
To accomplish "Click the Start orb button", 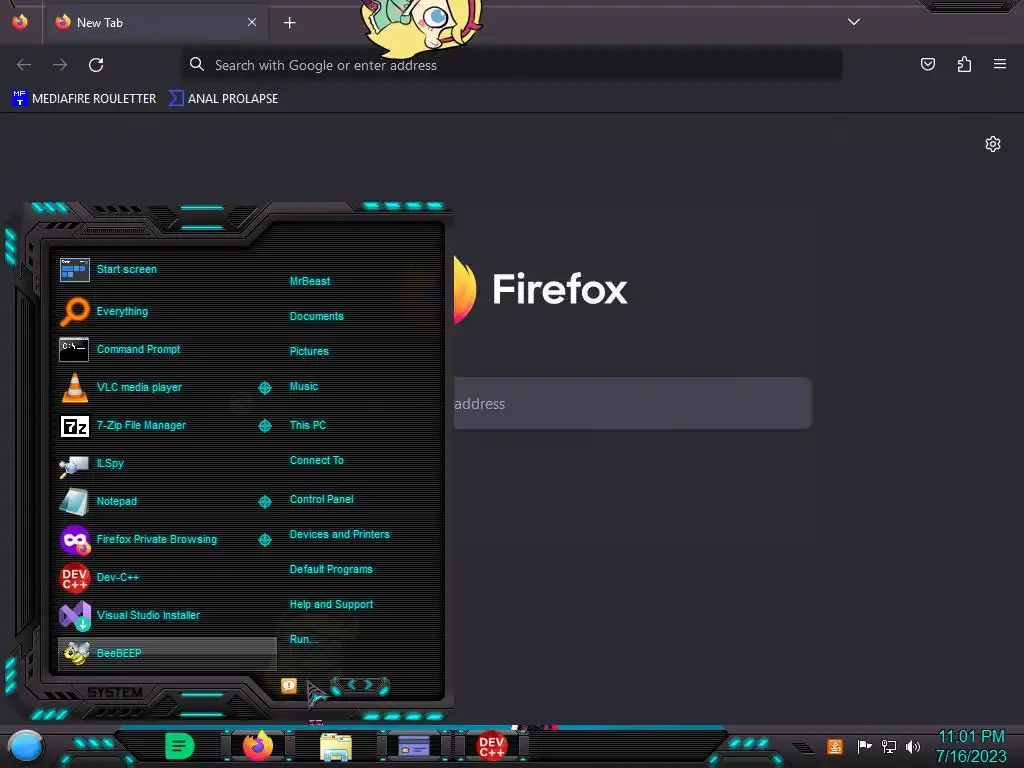I will pyautogui.click(x=25, y=746).
